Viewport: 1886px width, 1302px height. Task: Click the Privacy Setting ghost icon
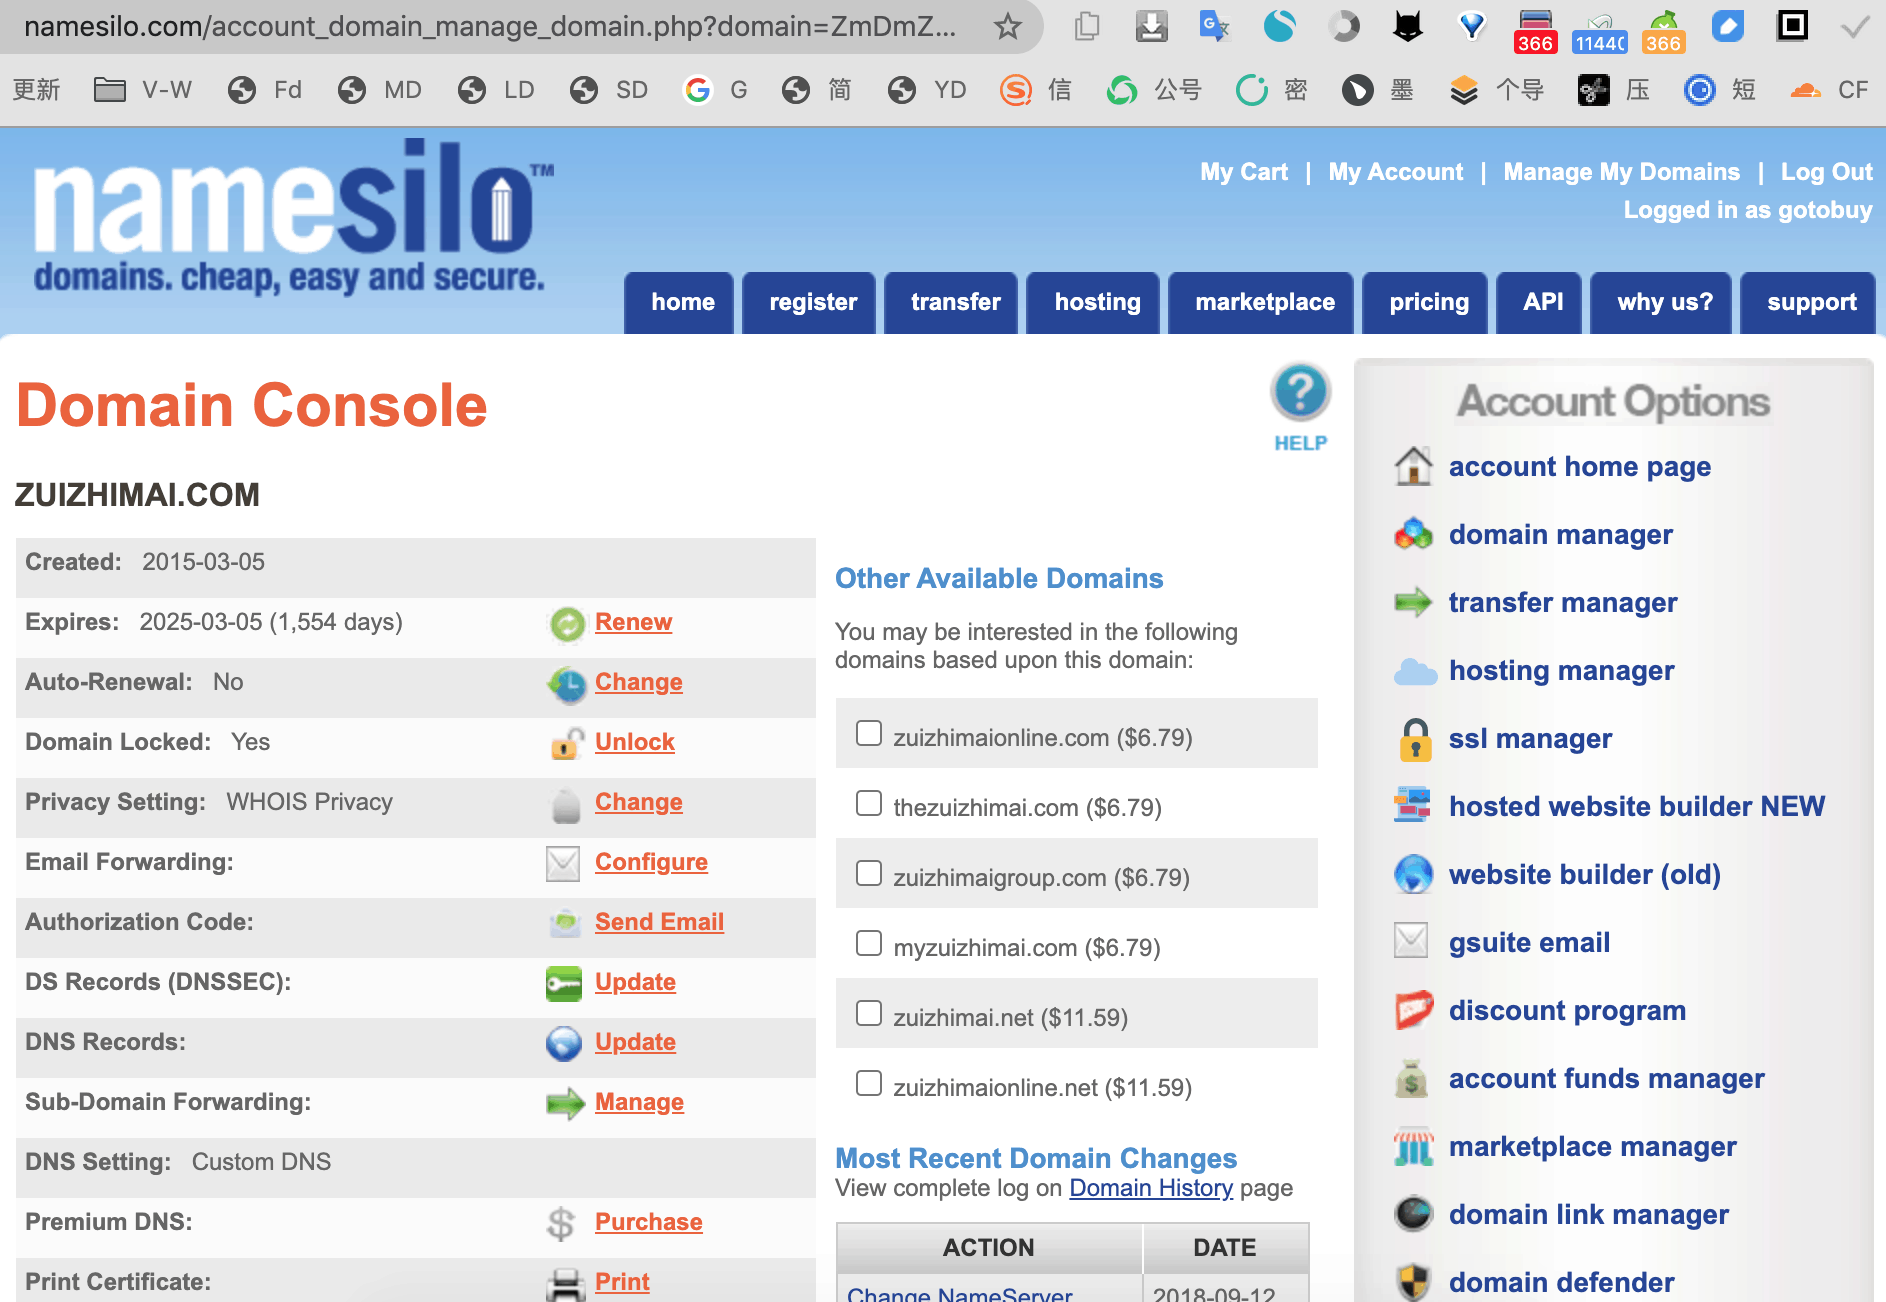(x=566, y=804)
